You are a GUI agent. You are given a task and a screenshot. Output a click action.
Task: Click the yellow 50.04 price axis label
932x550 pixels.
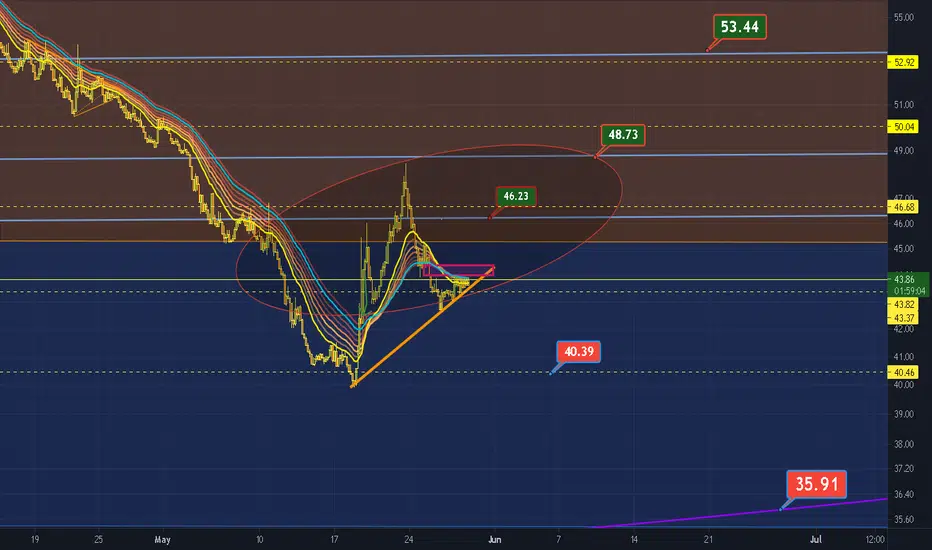coord(903,127)
